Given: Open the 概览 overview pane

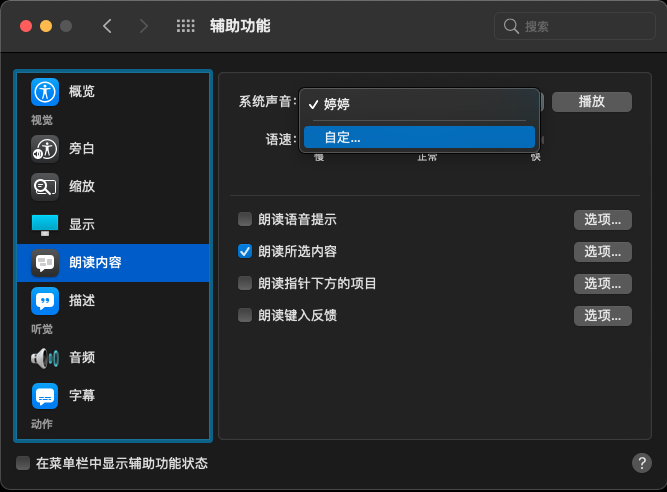Looking at the screenshot, I should [x=113, y=91].
